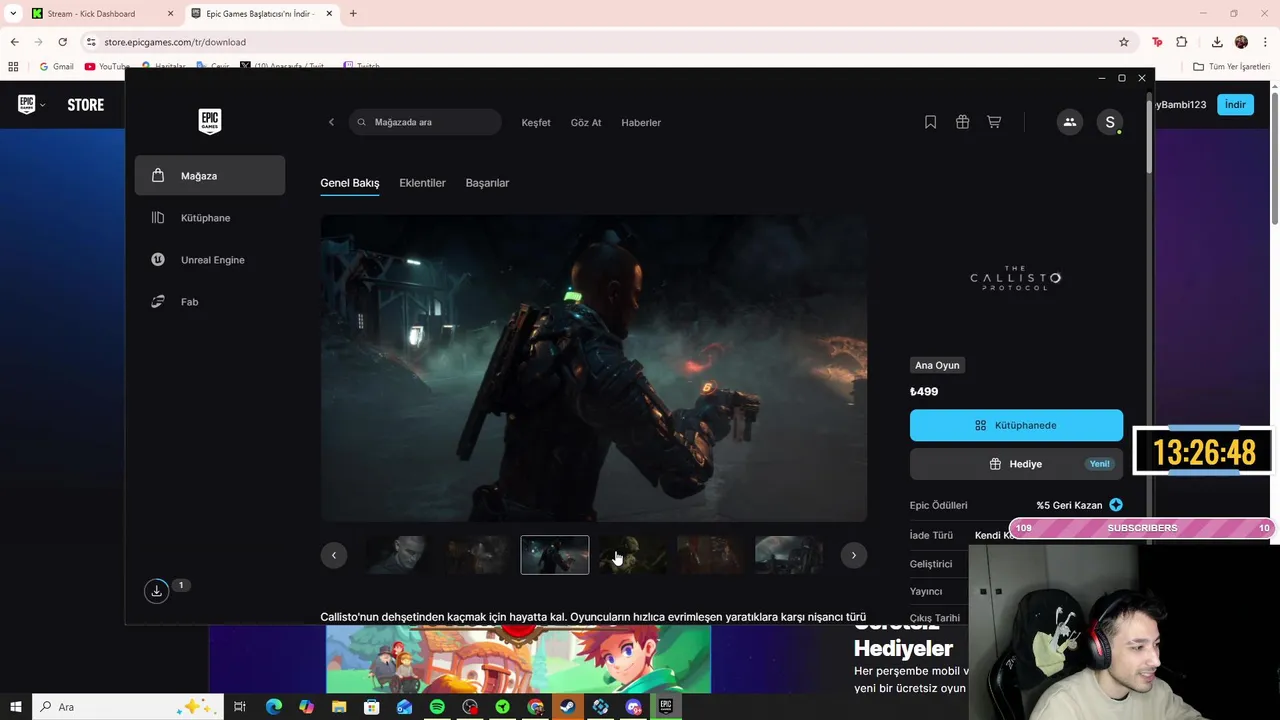The image size is (1280, 720).
Task: Open the Mağaza store sidebar item
Action: (x=210, y=176)
